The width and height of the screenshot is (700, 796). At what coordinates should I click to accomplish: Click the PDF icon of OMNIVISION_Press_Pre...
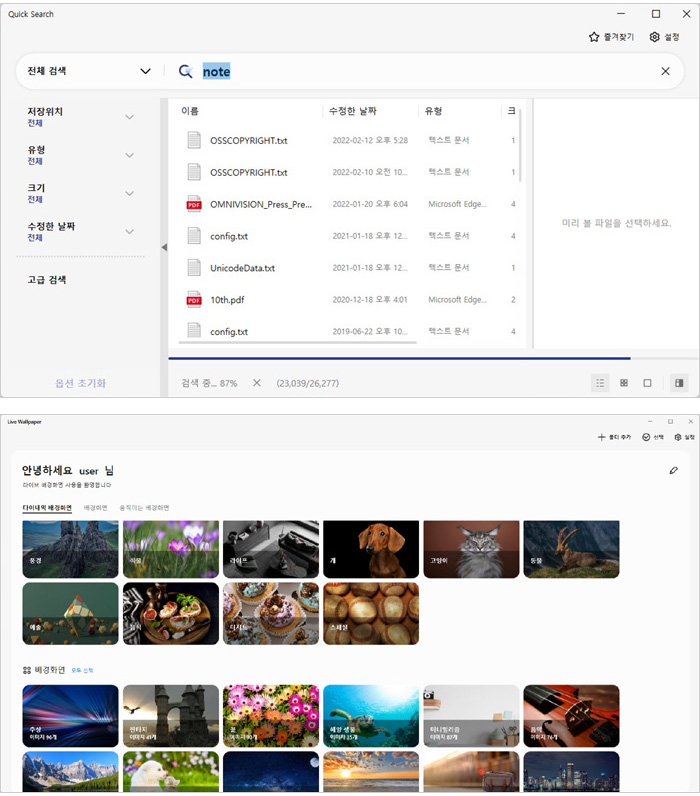[x=194, y=204]
